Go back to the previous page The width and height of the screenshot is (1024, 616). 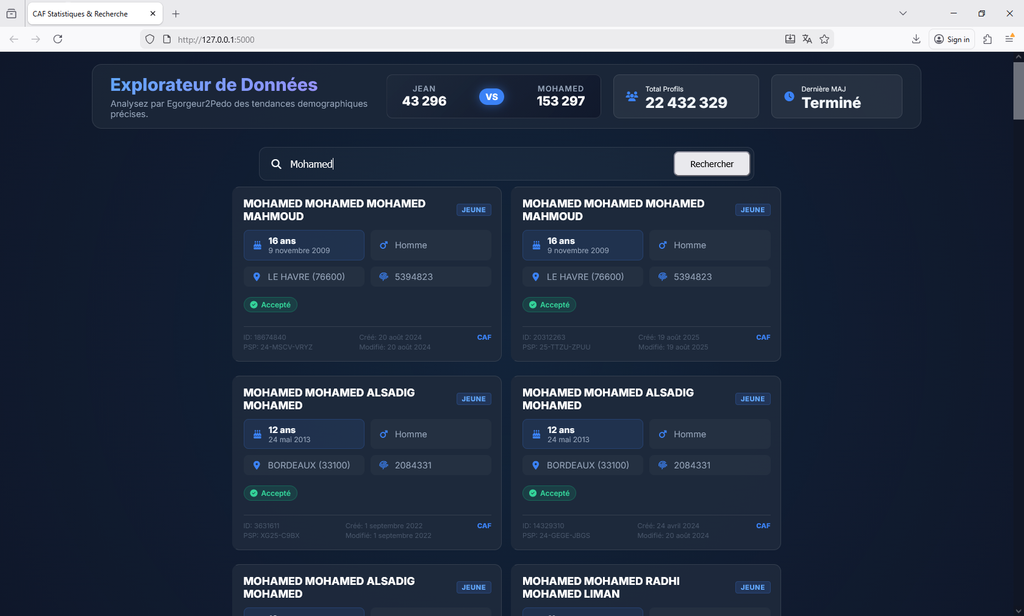[14, 39]
